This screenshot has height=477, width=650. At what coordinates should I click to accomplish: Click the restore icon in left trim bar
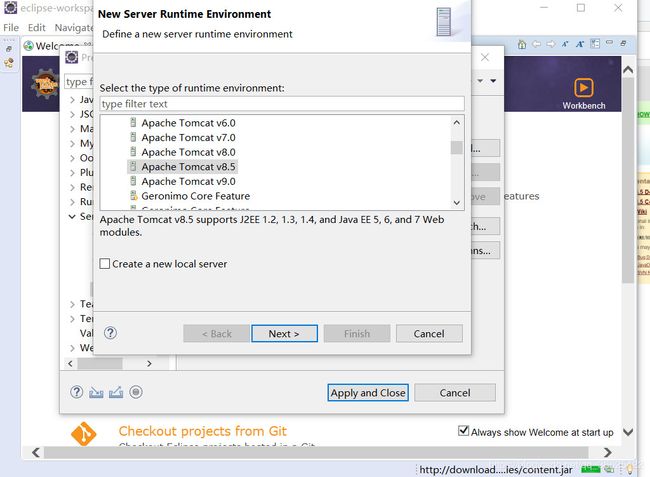click(x=9, y=48)
